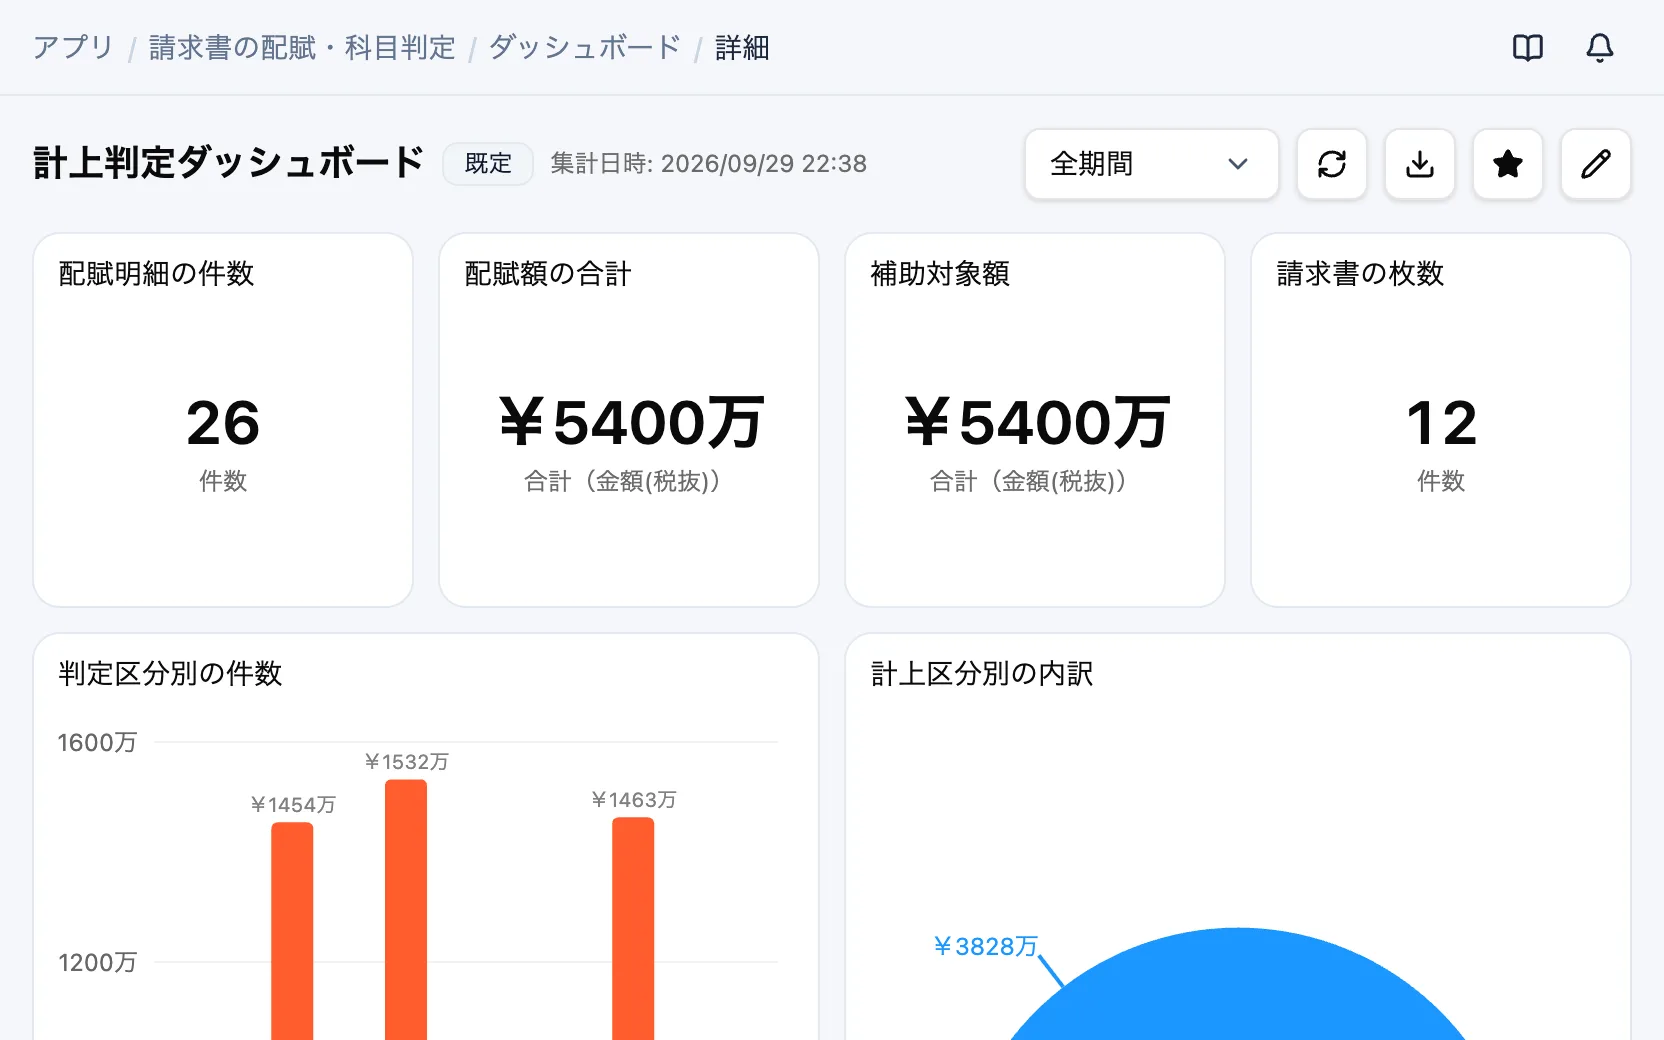Open the documentation book icon

[1528, 48]
